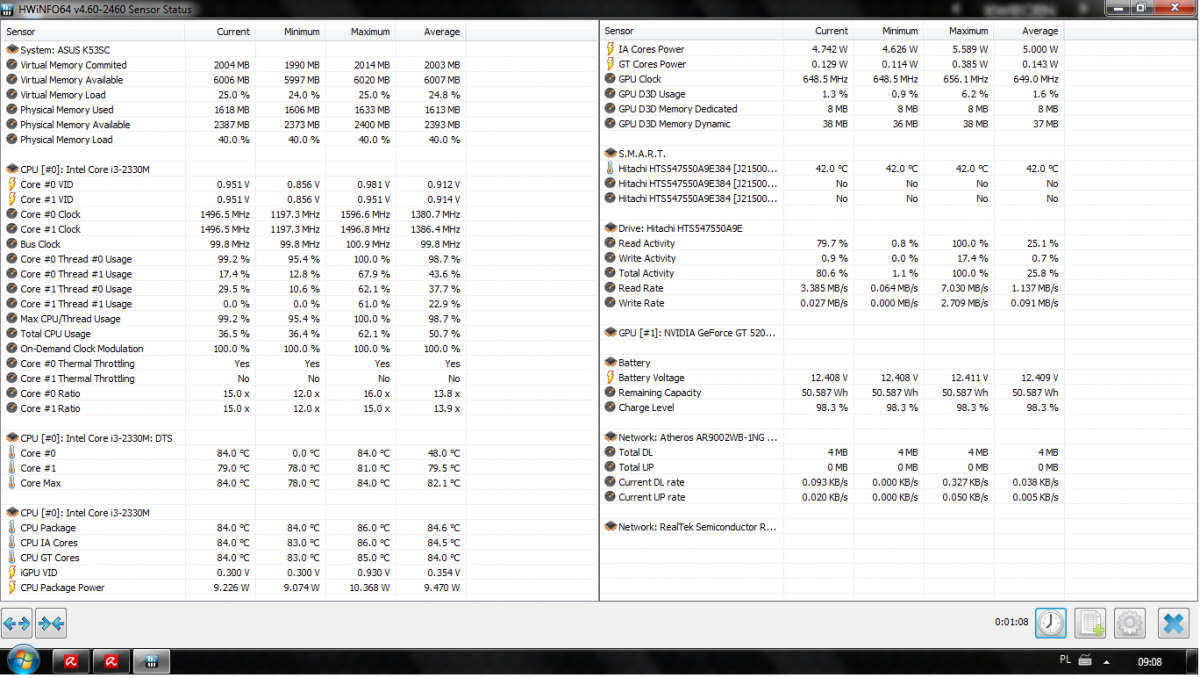
Task: Click right panel Average column header
Action: (1029, 31)
